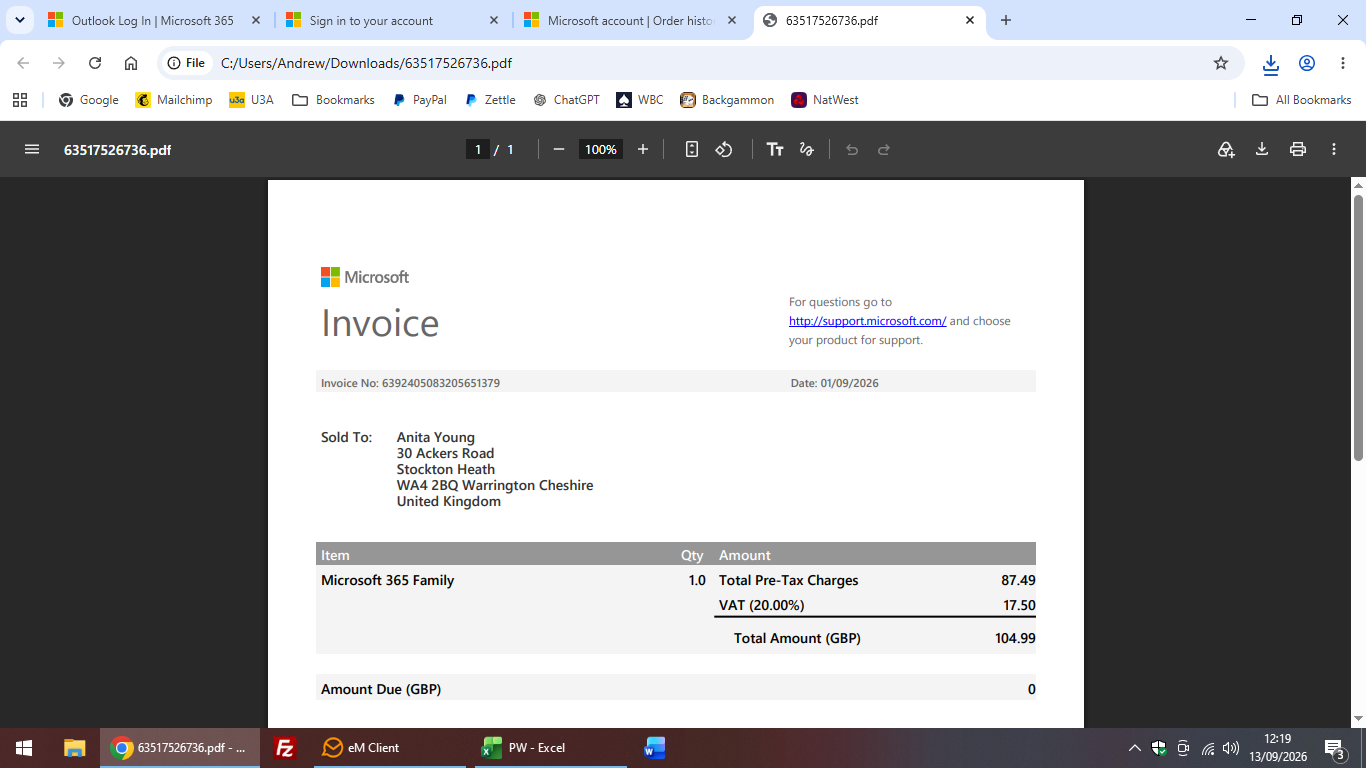The width and height of the screenshot is (1366, 768).
Task: Select the add text annotation tool
Action: pos(775,149)
